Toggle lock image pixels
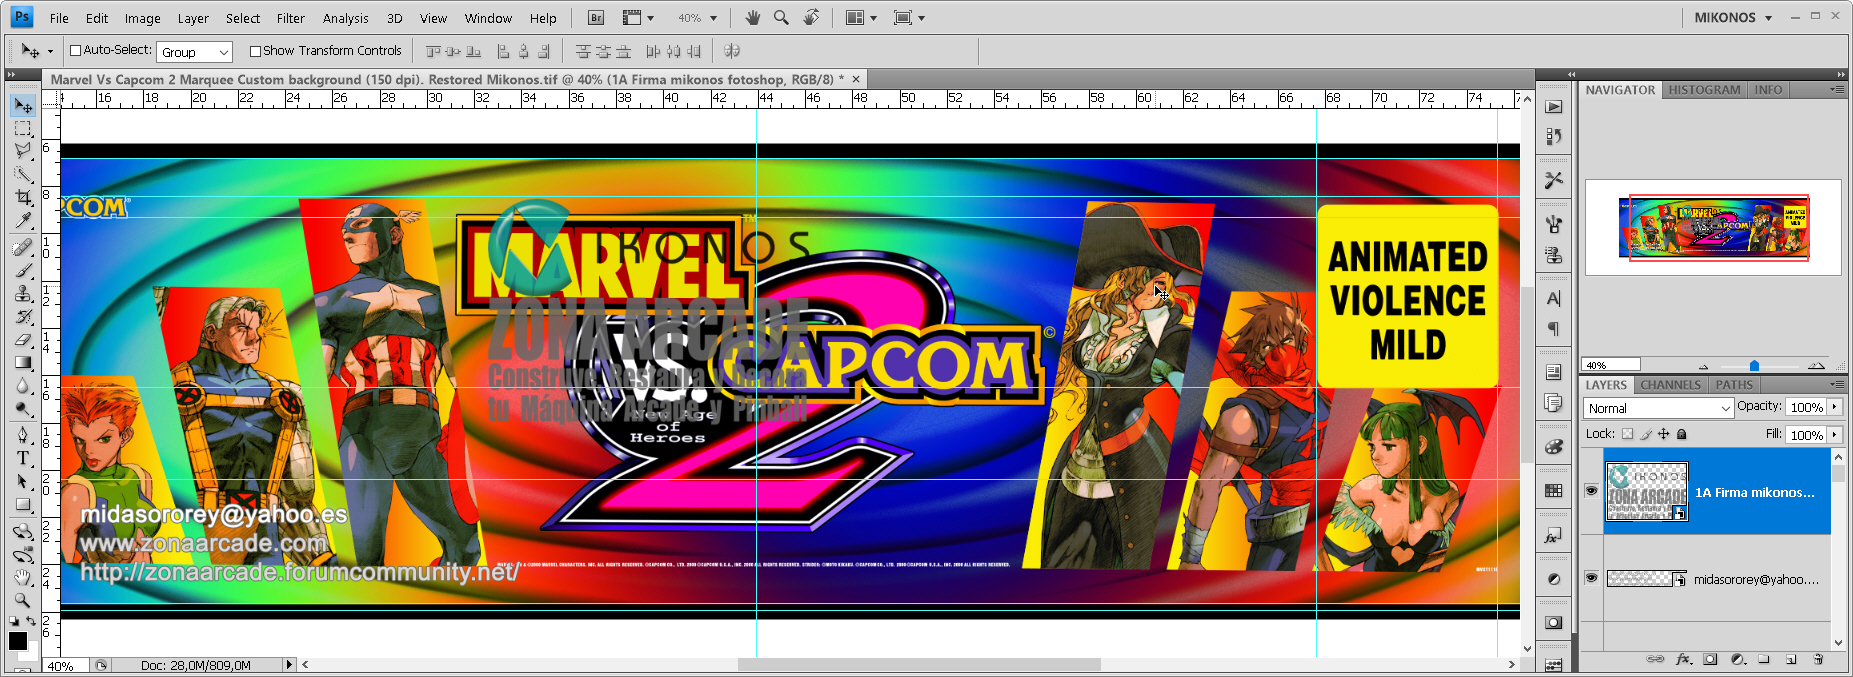Image resolution: width=1853 pixels, height=677 pixels. click(x=1646, y=434)
